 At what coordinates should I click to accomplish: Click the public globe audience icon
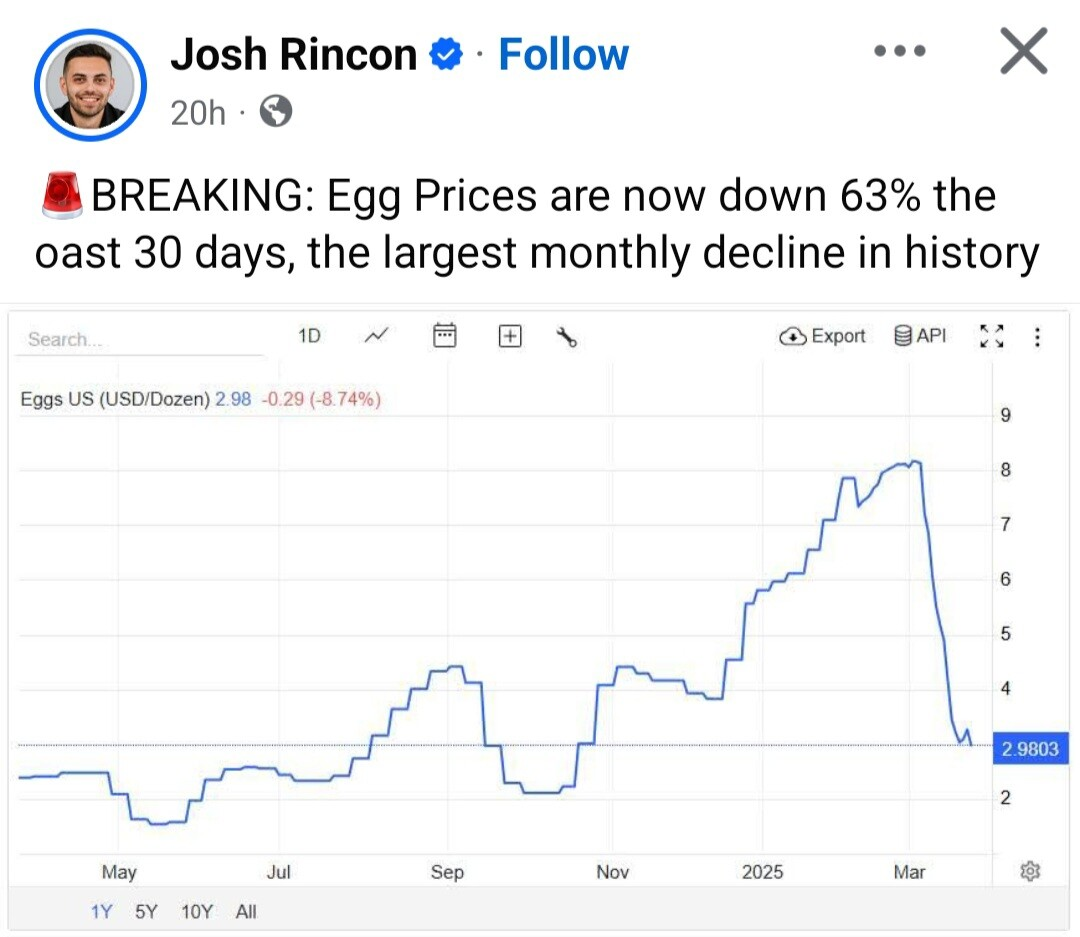tap(276, 113)
